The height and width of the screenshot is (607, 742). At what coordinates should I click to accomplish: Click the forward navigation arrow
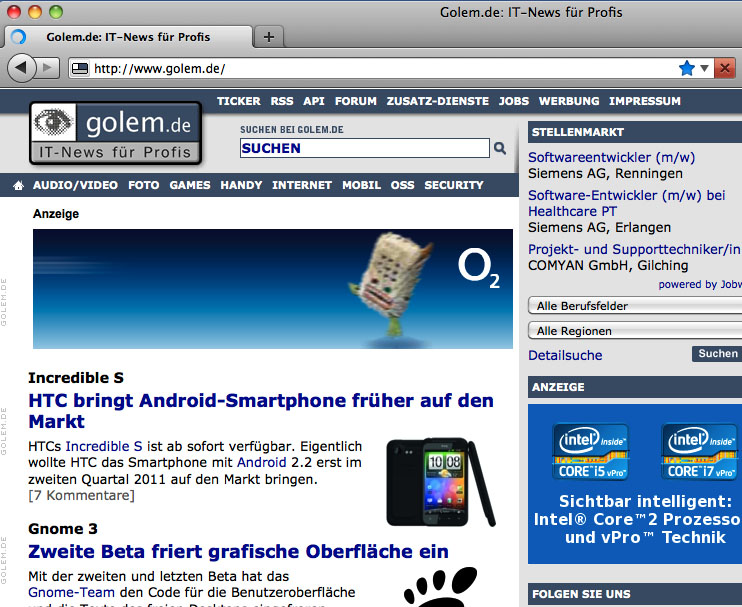(47, 68)
